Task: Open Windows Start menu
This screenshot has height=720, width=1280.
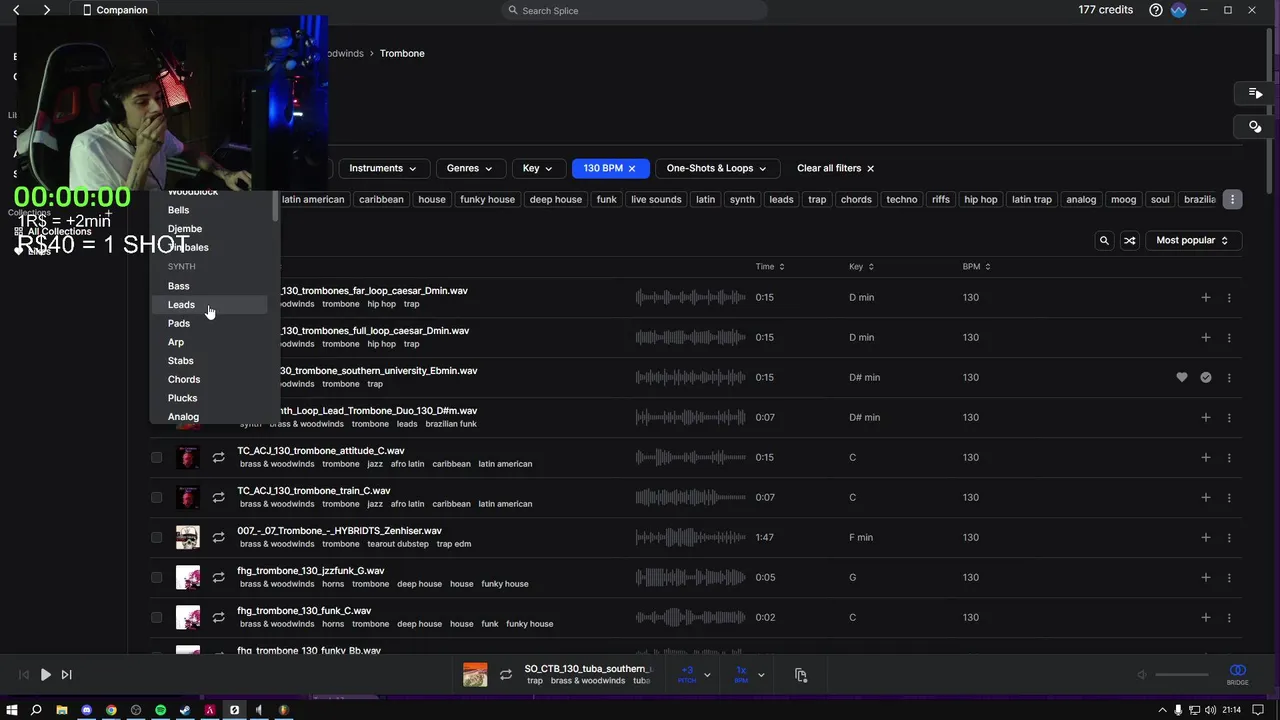Action: [11, 710]
